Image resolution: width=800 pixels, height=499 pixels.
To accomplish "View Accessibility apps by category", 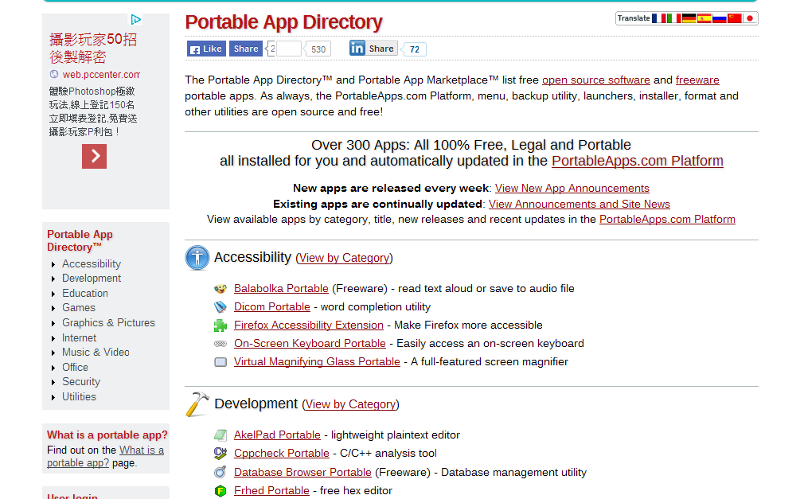I will [344, 258].
